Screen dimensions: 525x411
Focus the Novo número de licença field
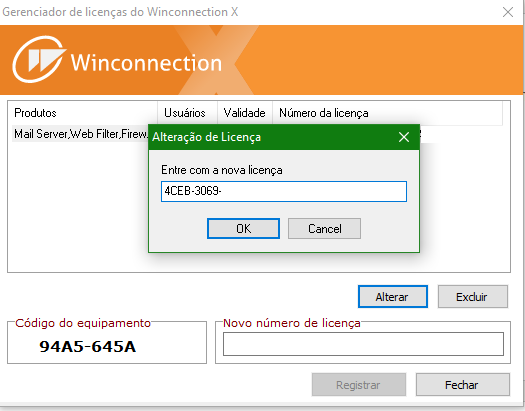[363, 344]
